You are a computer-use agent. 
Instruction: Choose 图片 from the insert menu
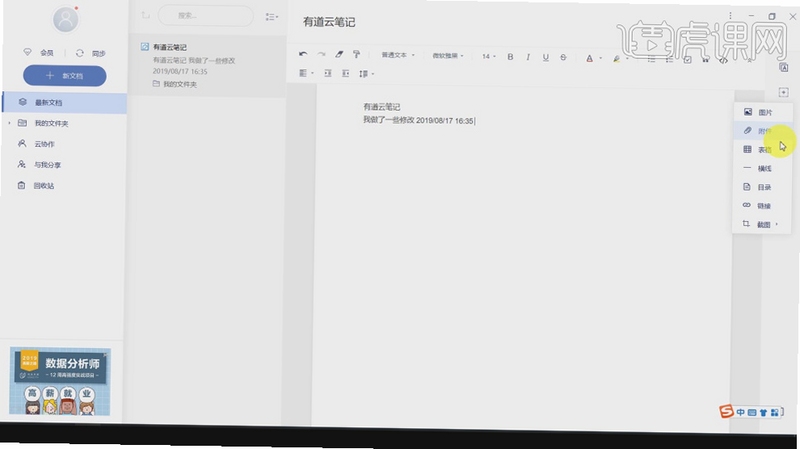pyautogui.click(x=762, y=112)
